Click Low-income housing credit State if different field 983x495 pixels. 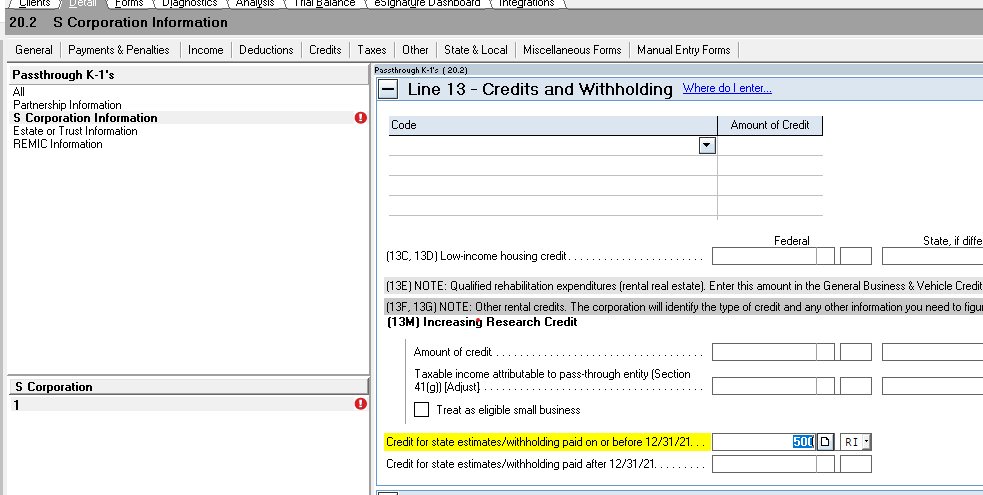tap(932, 256)
